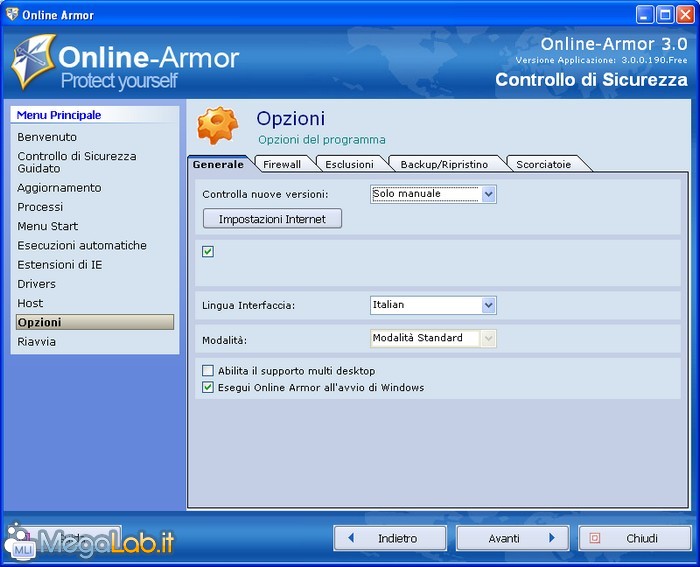Image resolution: width=700 pixels, height=567 pixels.
Task: Switch to the Generale tab
Action: 218,164
